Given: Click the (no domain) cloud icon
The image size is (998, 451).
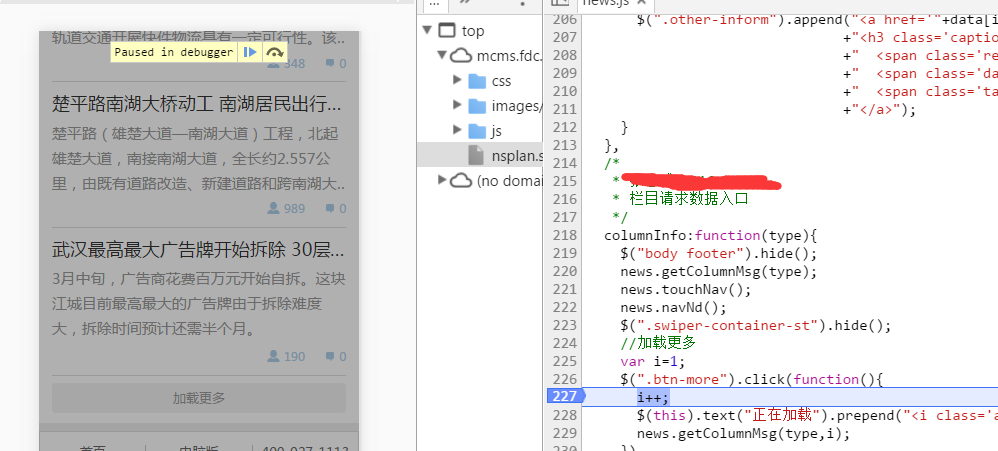Looking at the screenshot, I should click(461, 181).
